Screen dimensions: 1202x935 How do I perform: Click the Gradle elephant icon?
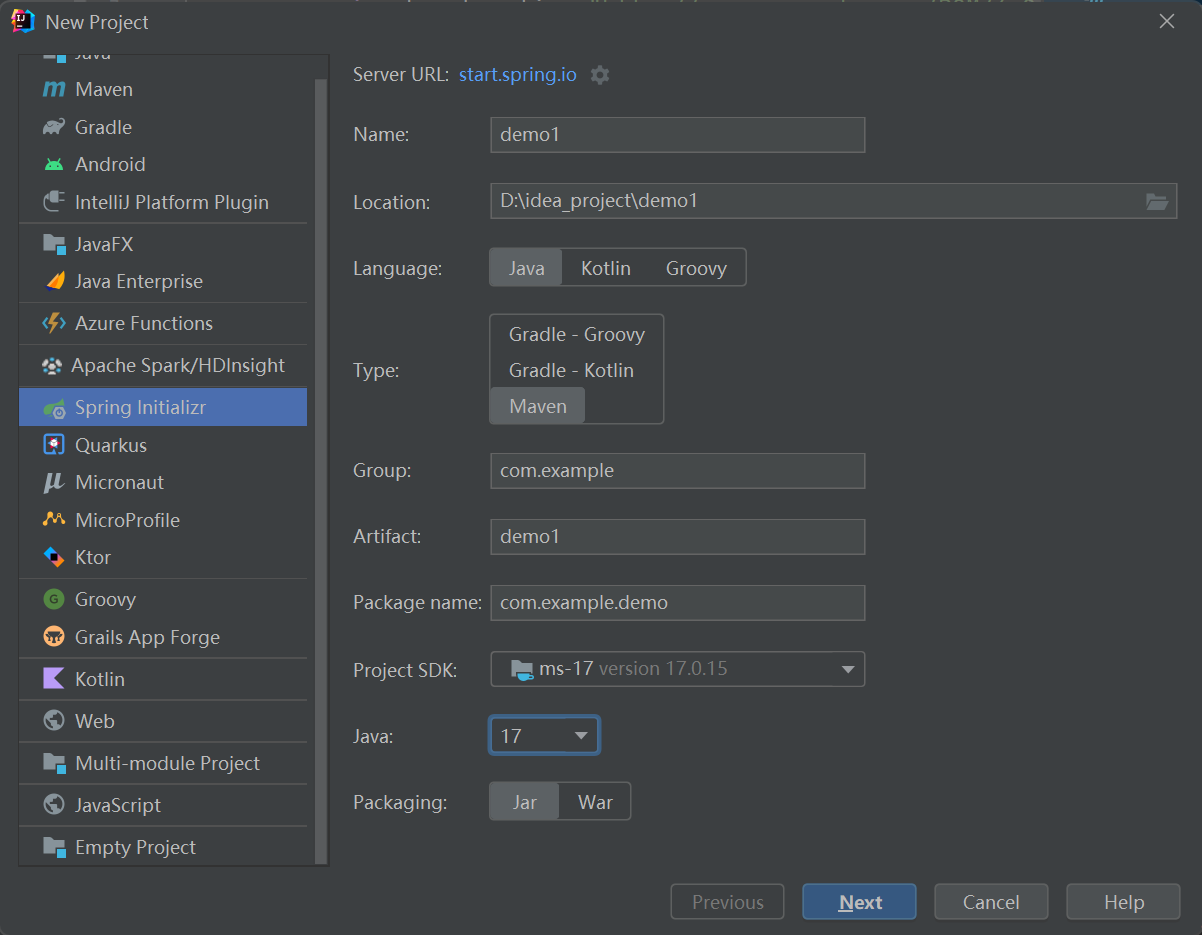pos(54,127)
